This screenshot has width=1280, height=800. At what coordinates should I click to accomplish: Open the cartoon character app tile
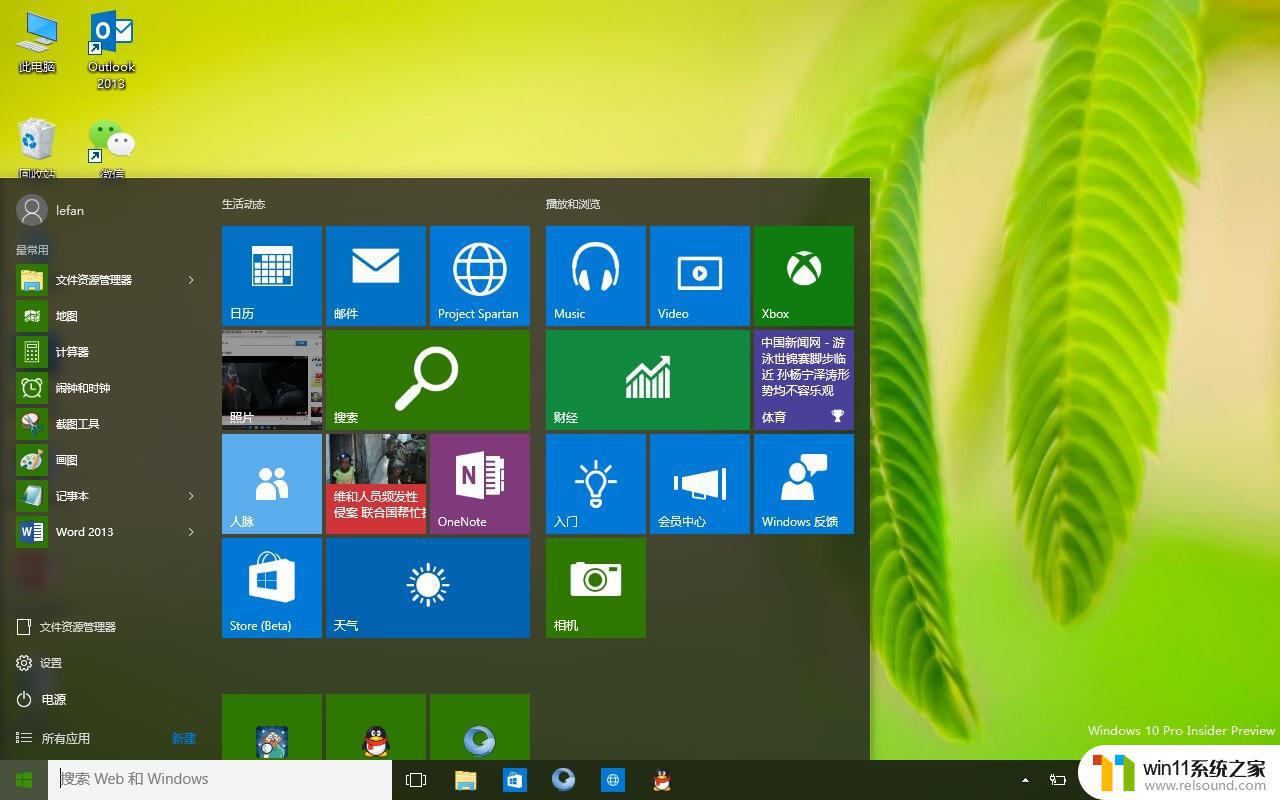pyautogui.click(x=272, y=727)
